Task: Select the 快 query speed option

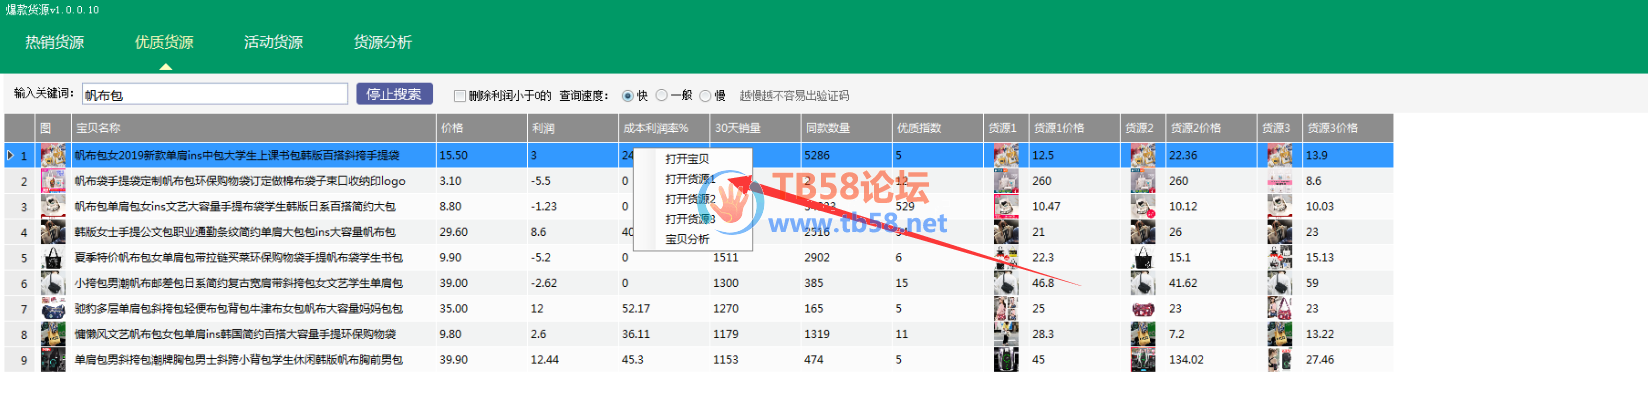Action: click(628, 96)
